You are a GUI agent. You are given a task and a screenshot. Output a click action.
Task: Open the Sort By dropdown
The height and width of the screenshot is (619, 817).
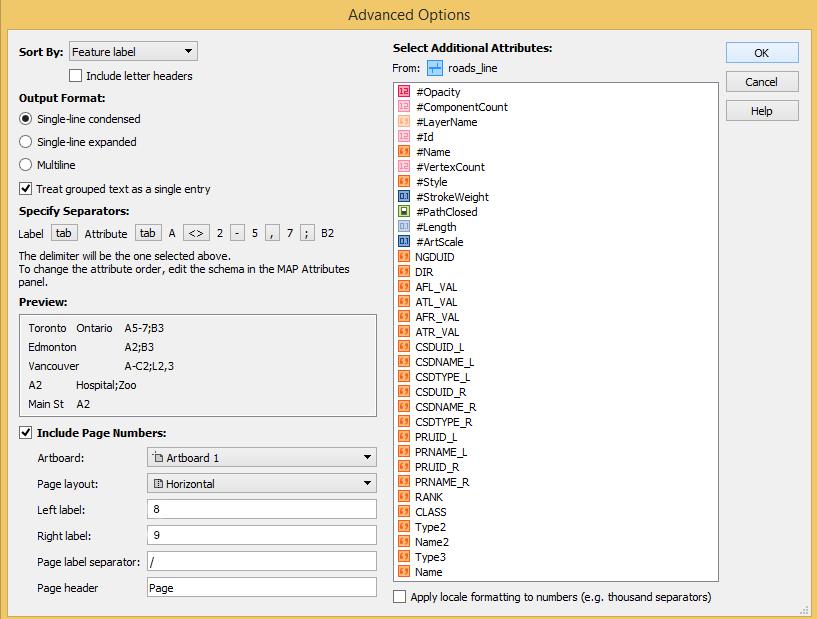pyautogui.click(x=133, y=52)
